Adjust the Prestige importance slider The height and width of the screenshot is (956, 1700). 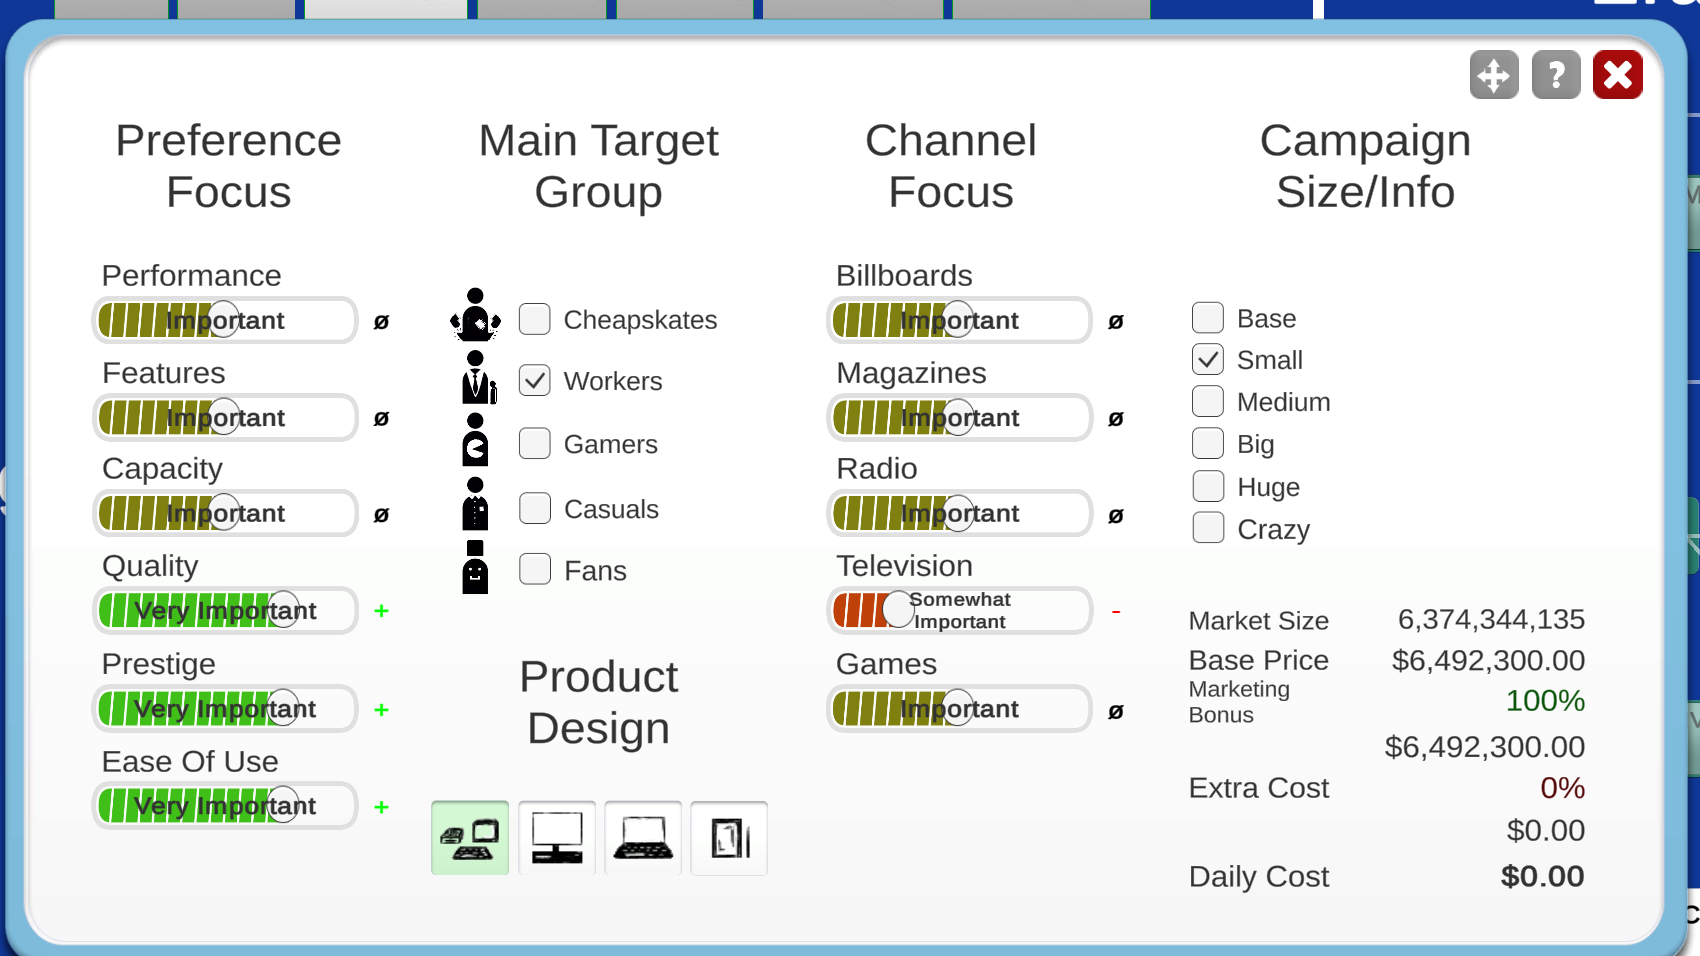[225, 708]
